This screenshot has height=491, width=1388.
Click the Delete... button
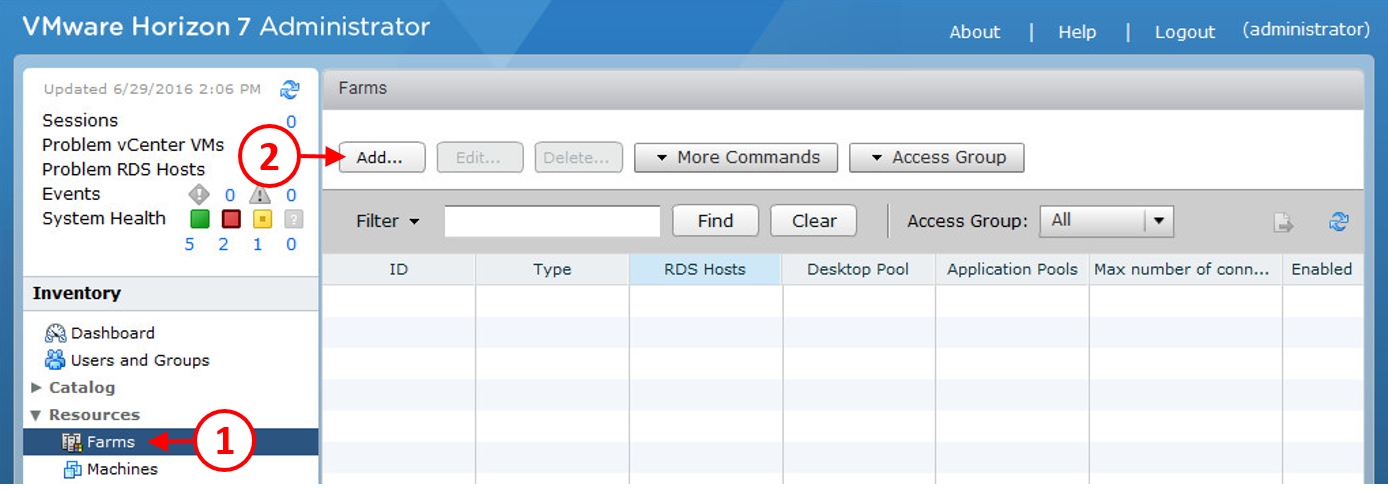click(579, 158)
